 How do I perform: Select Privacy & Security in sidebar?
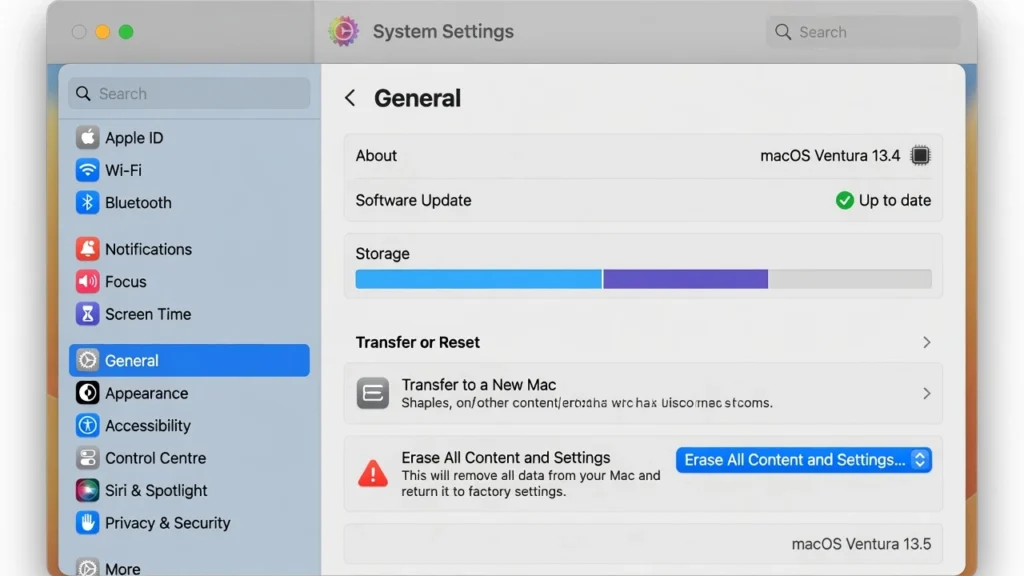[x=189, y=522]
